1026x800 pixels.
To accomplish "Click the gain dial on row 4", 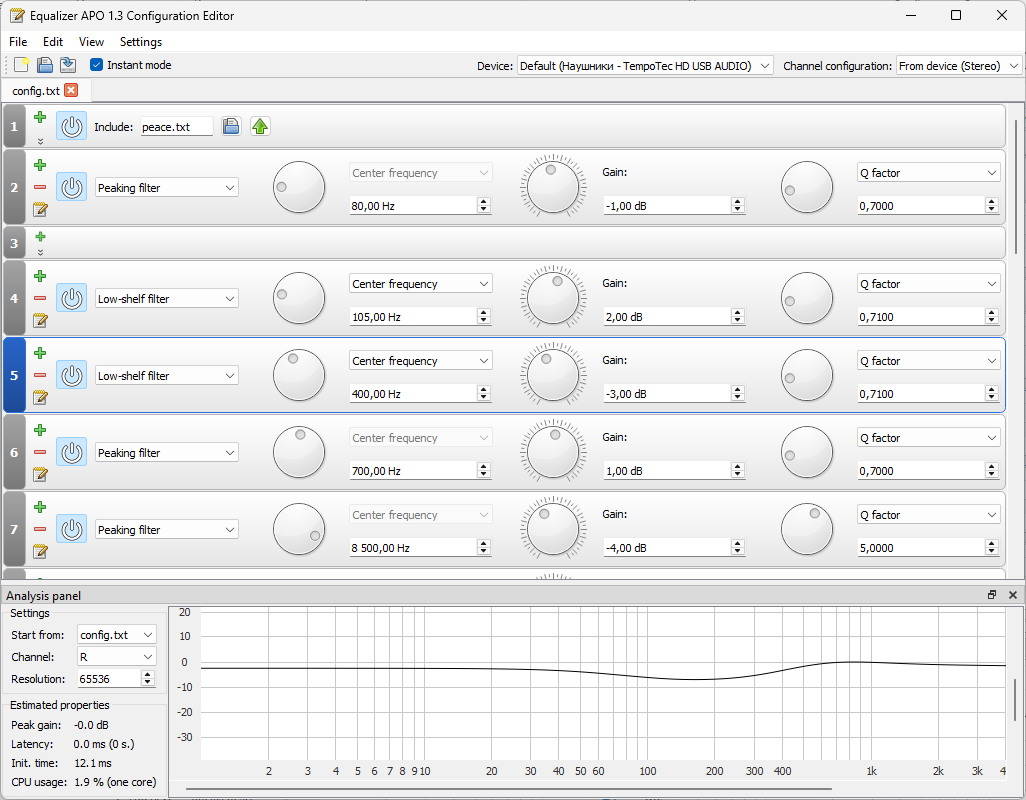I will pos(553,298).
